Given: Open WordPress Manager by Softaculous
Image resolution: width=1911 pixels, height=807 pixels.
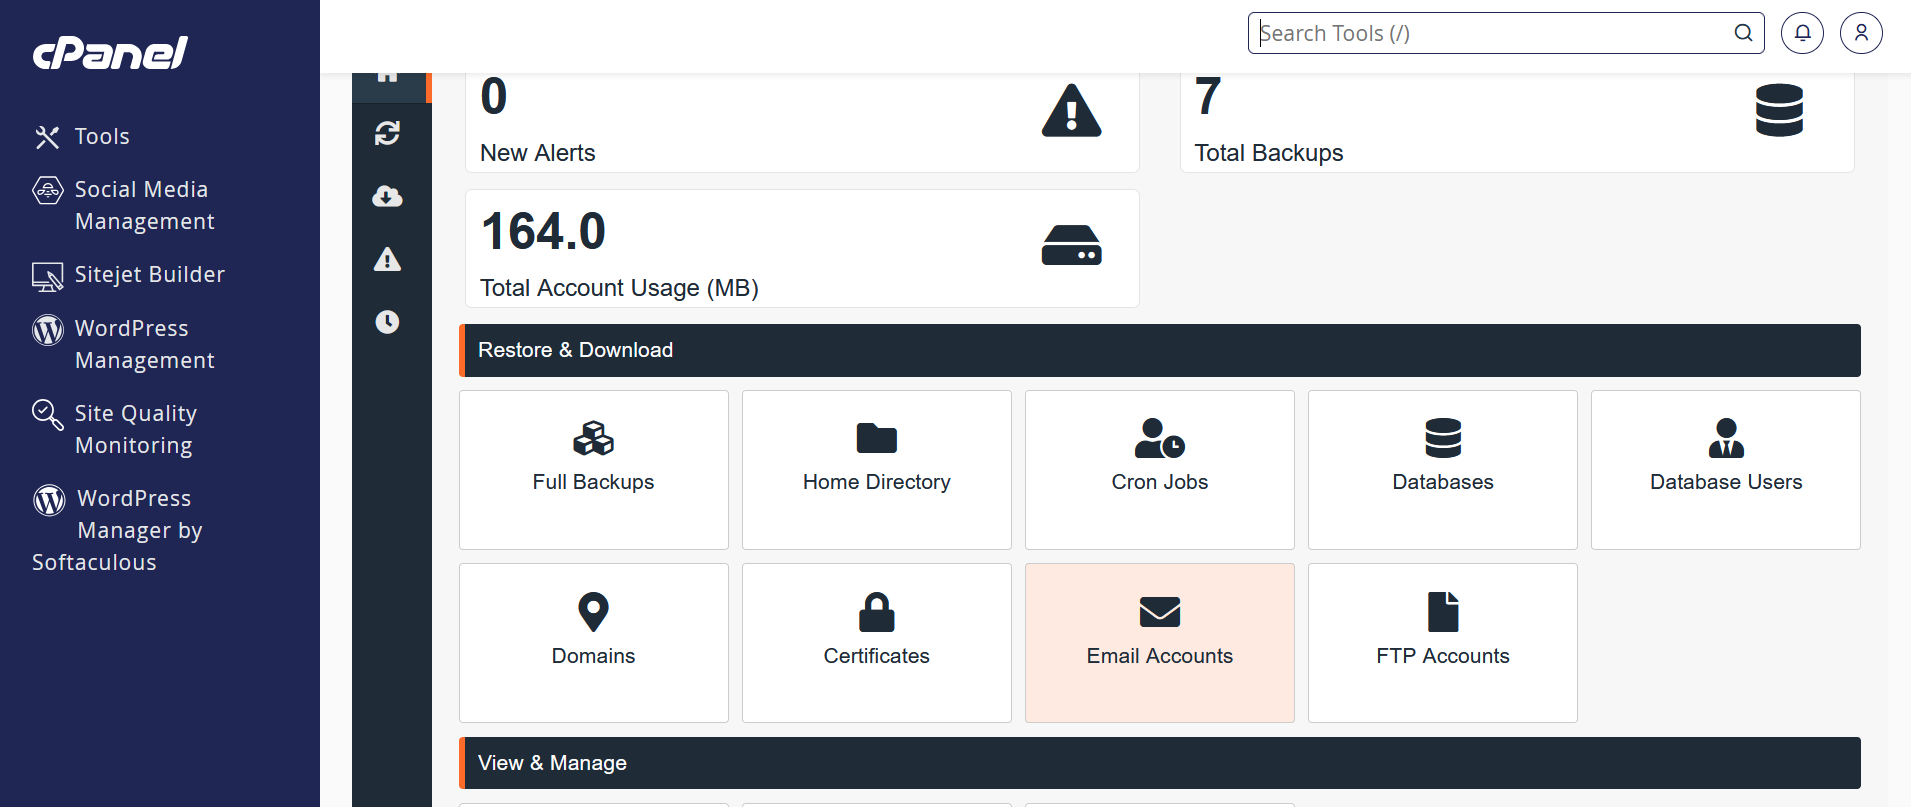Looking at the screenshot, I should coord(117,530).
